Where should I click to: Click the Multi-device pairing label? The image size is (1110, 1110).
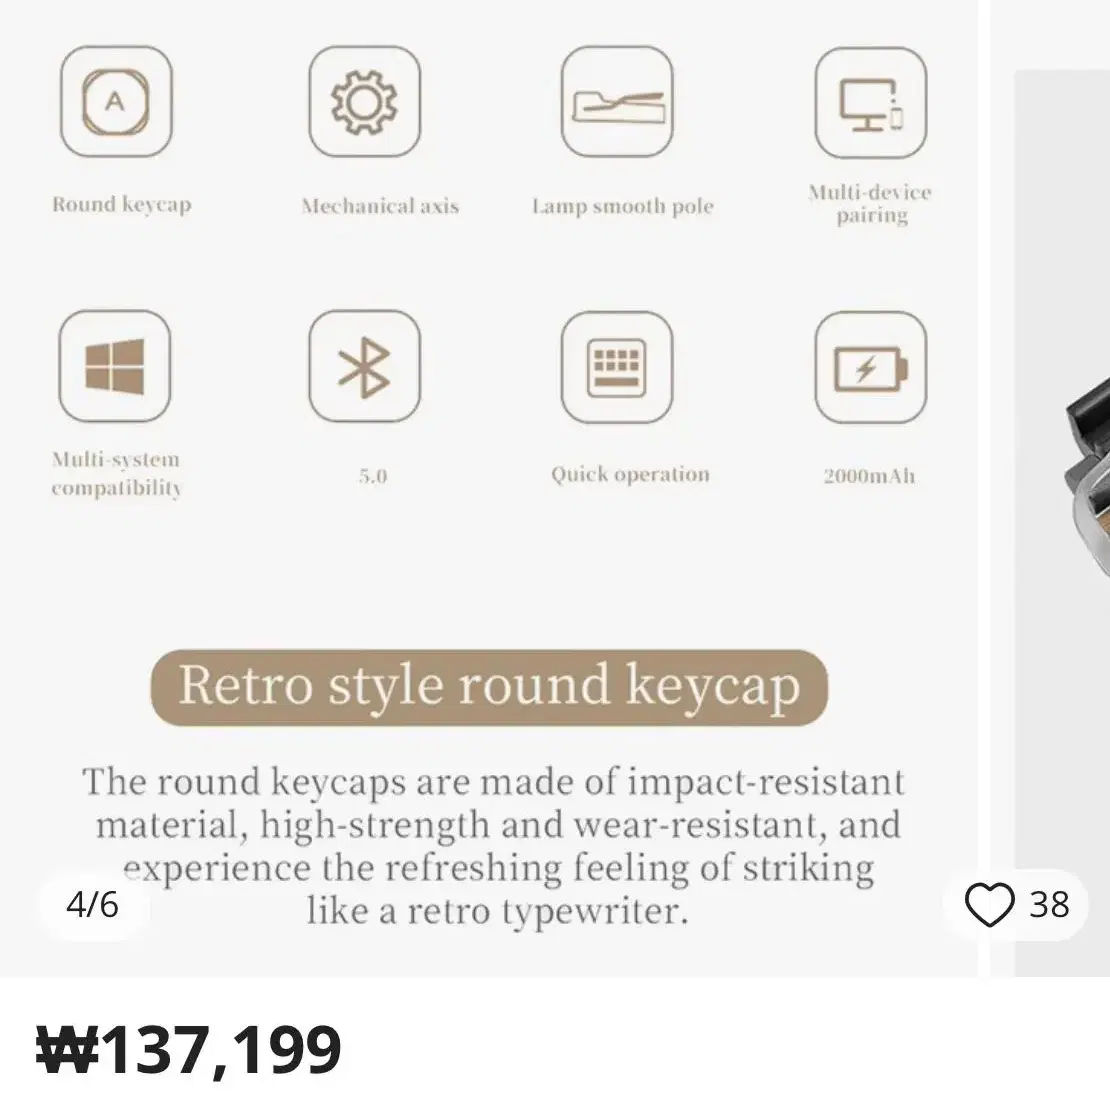point(871,204)
